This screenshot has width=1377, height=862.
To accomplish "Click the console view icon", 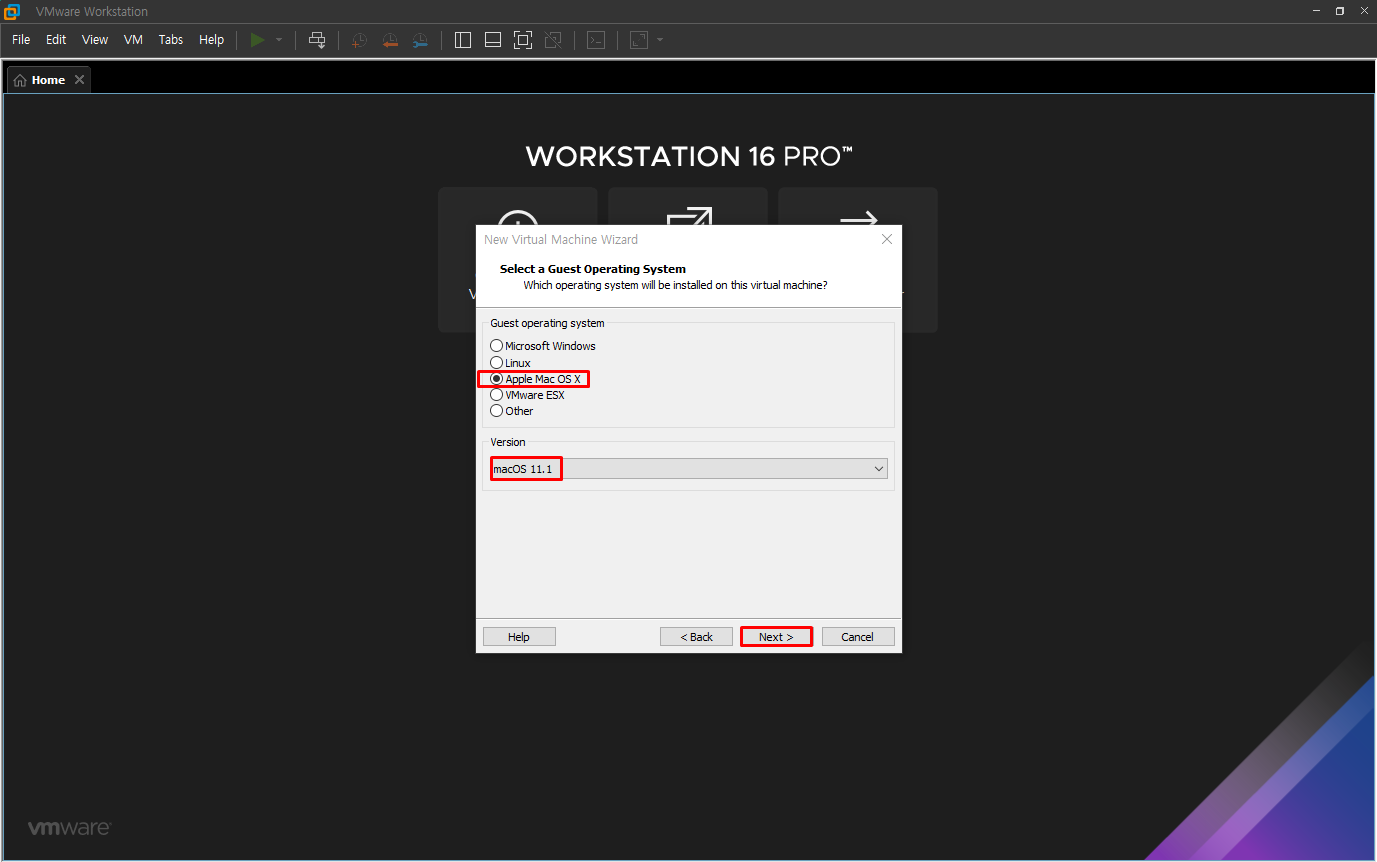I will [596, 40].
